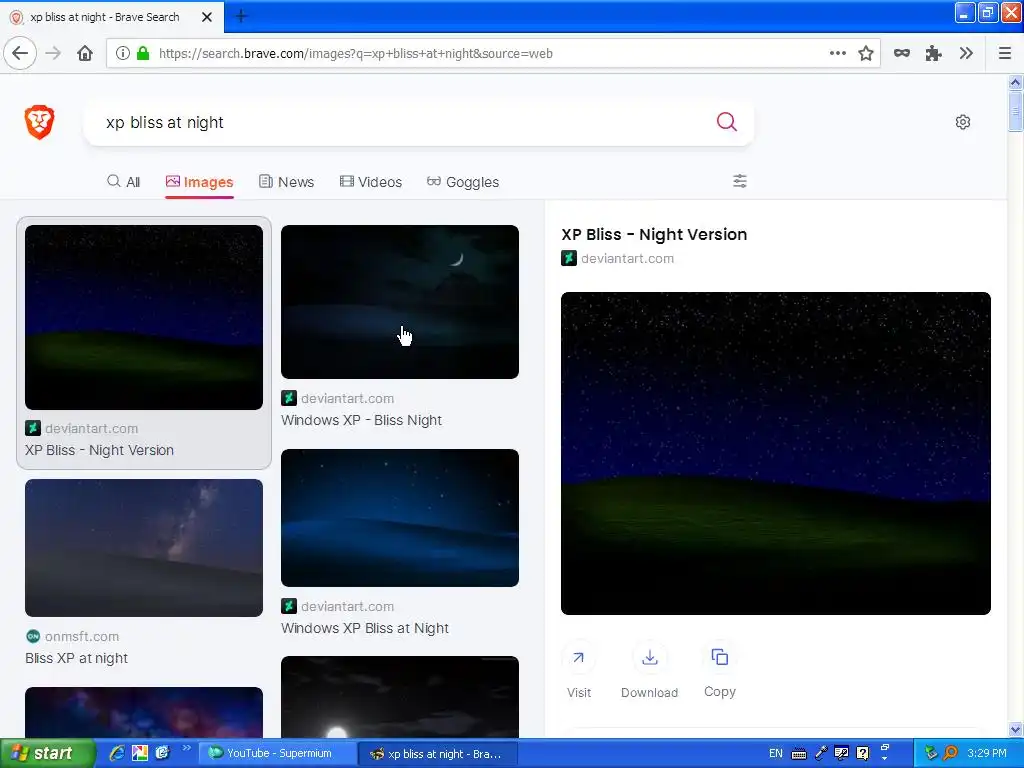
Task: Click Windows XP - Bliss Night caption
Action: click(x=361, y=420)
